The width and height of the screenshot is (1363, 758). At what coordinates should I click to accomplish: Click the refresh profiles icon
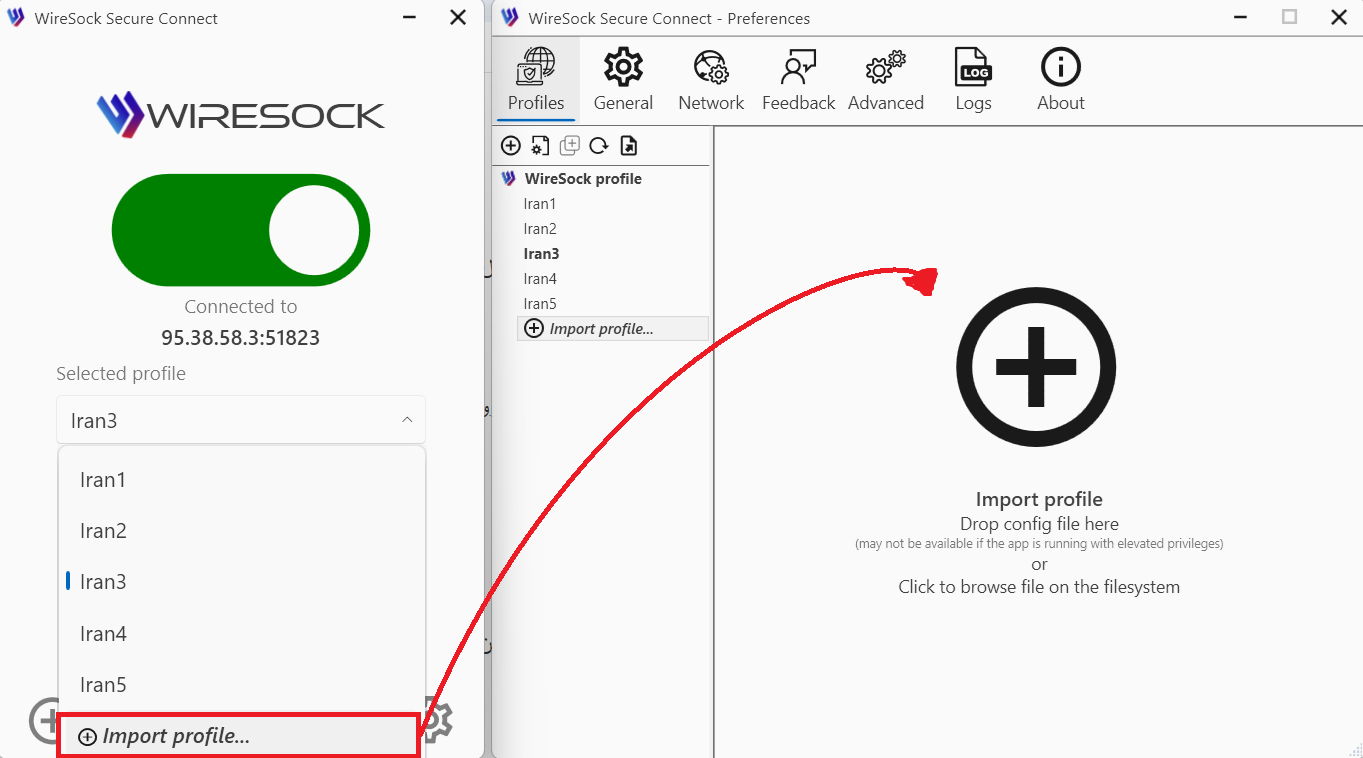pos(599,146)
